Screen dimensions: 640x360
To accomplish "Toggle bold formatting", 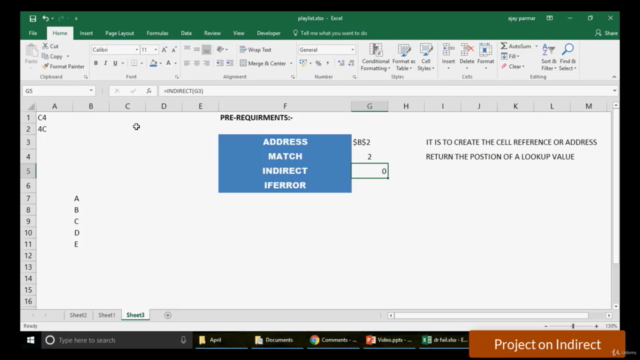I will [x=96, y=63].
